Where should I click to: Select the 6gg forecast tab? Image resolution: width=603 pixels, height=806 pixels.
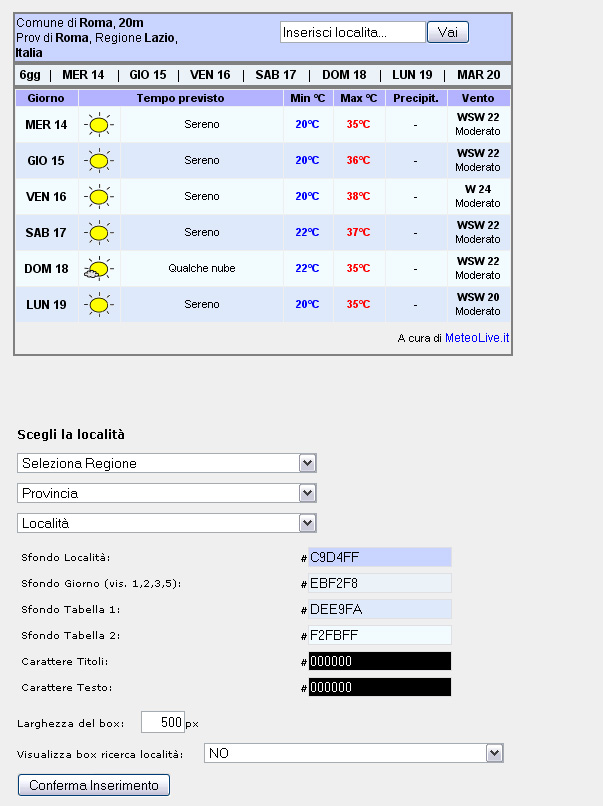(30, 75)
